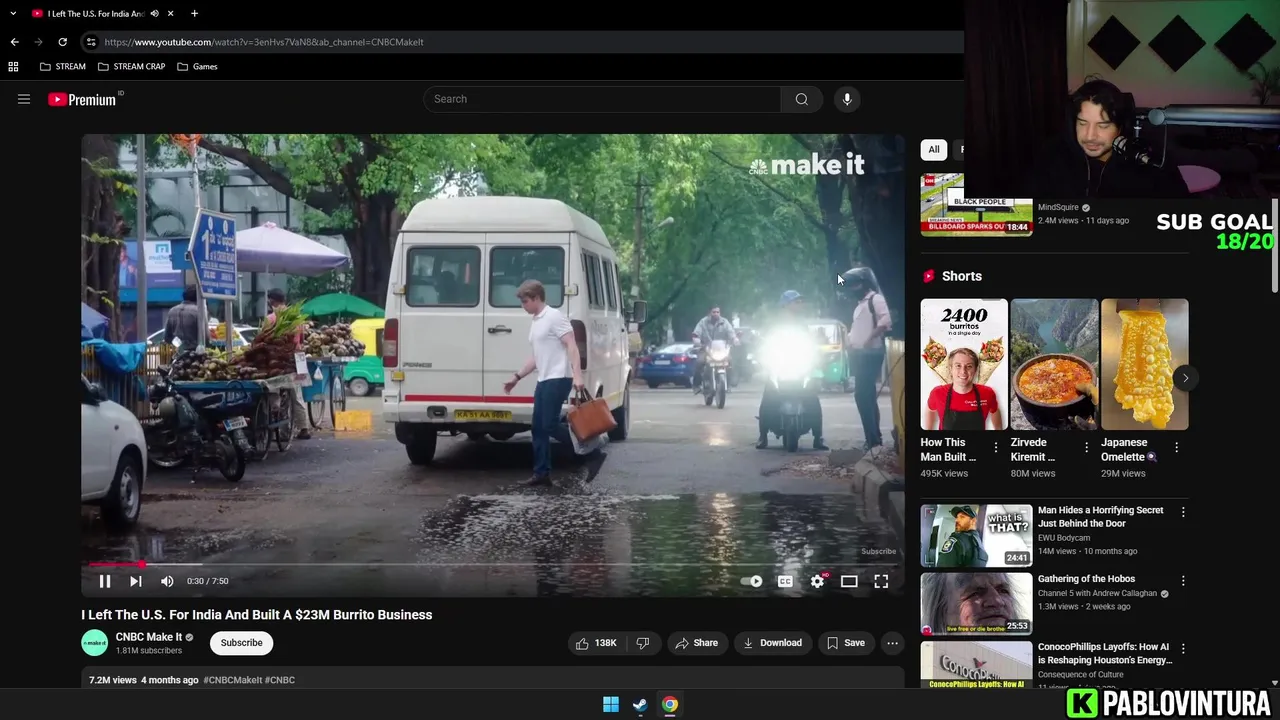
Task: Subscribe to CNBC Make It
Action: point(241,643)
